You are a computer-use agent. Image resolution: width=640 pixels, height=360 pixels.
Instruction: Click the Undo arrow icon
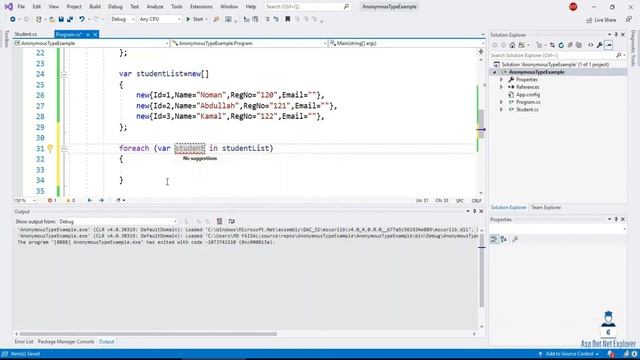tap(82, 19)
